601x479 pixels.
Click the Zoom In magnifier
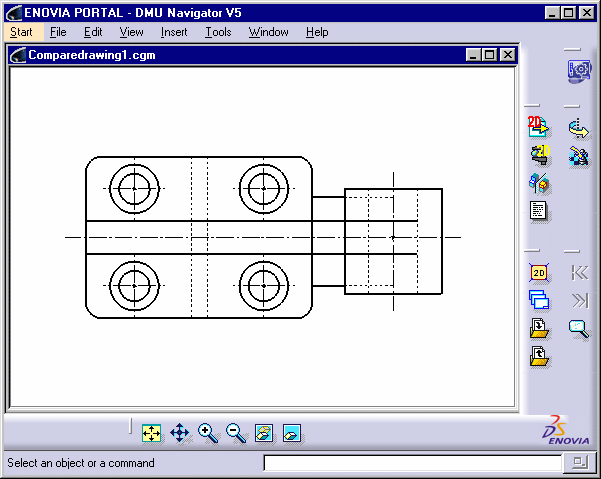(x=207, y=433)
